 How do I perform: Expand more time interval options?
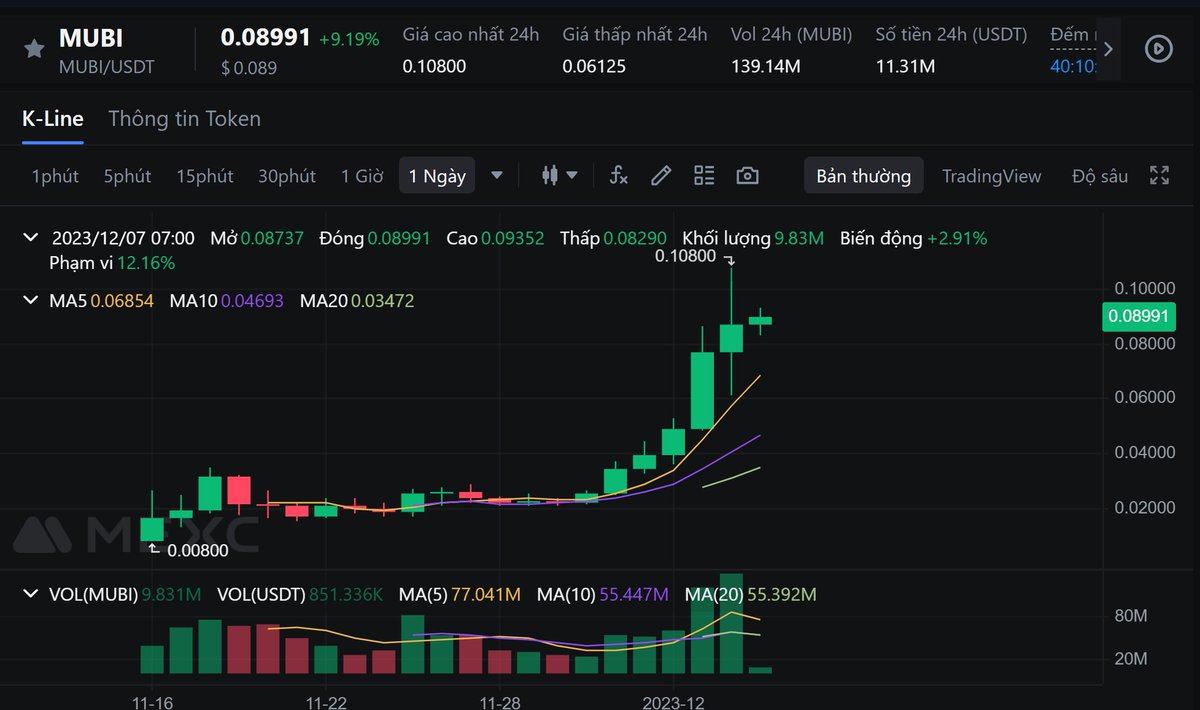tap(497, 175)
